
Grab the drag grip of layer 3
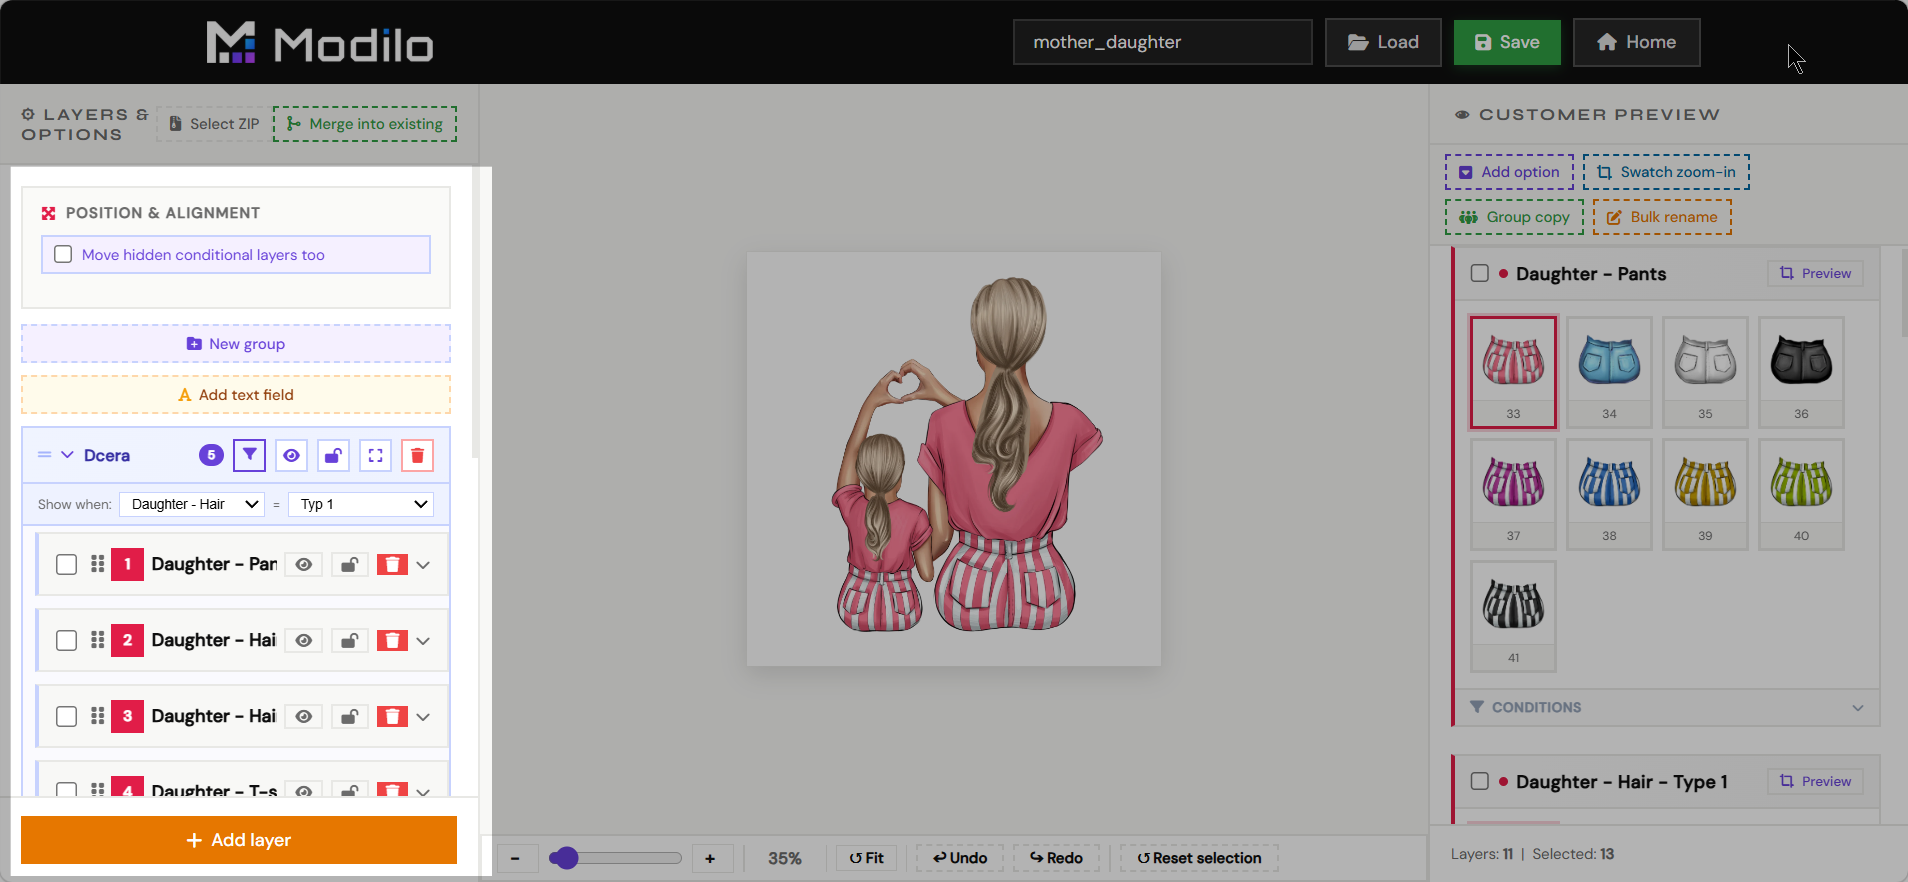click(x=97, y=716)
